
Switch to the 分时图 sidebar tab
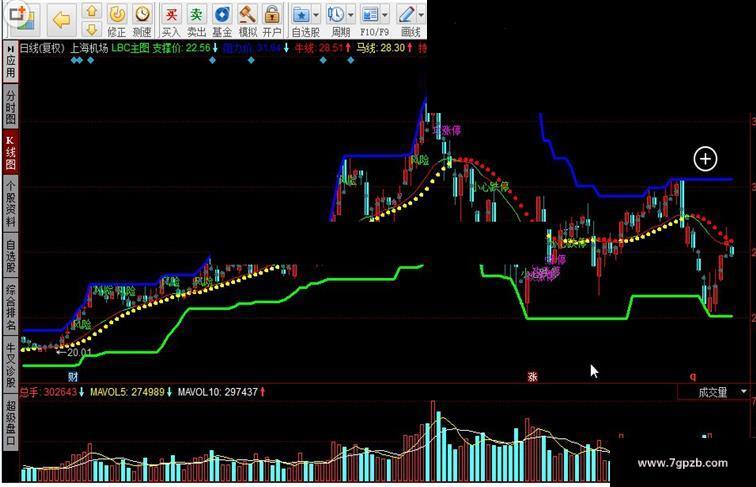pos(11,106)
